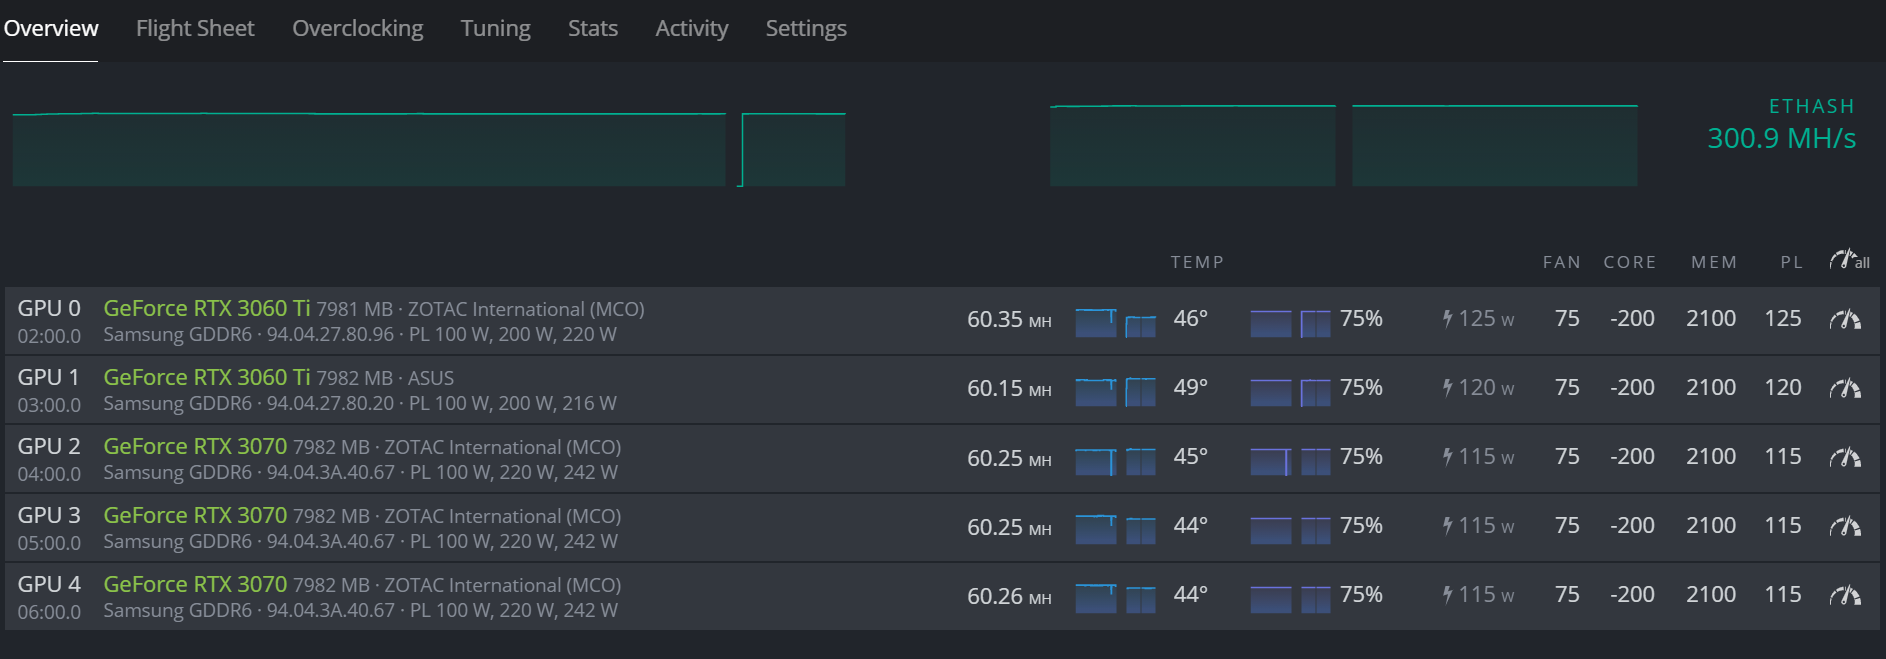The height and width of the screenshot is (659, 1886).
Task: Open the overclock tuning icon for GPU 4
Action: click(1845, 596)
